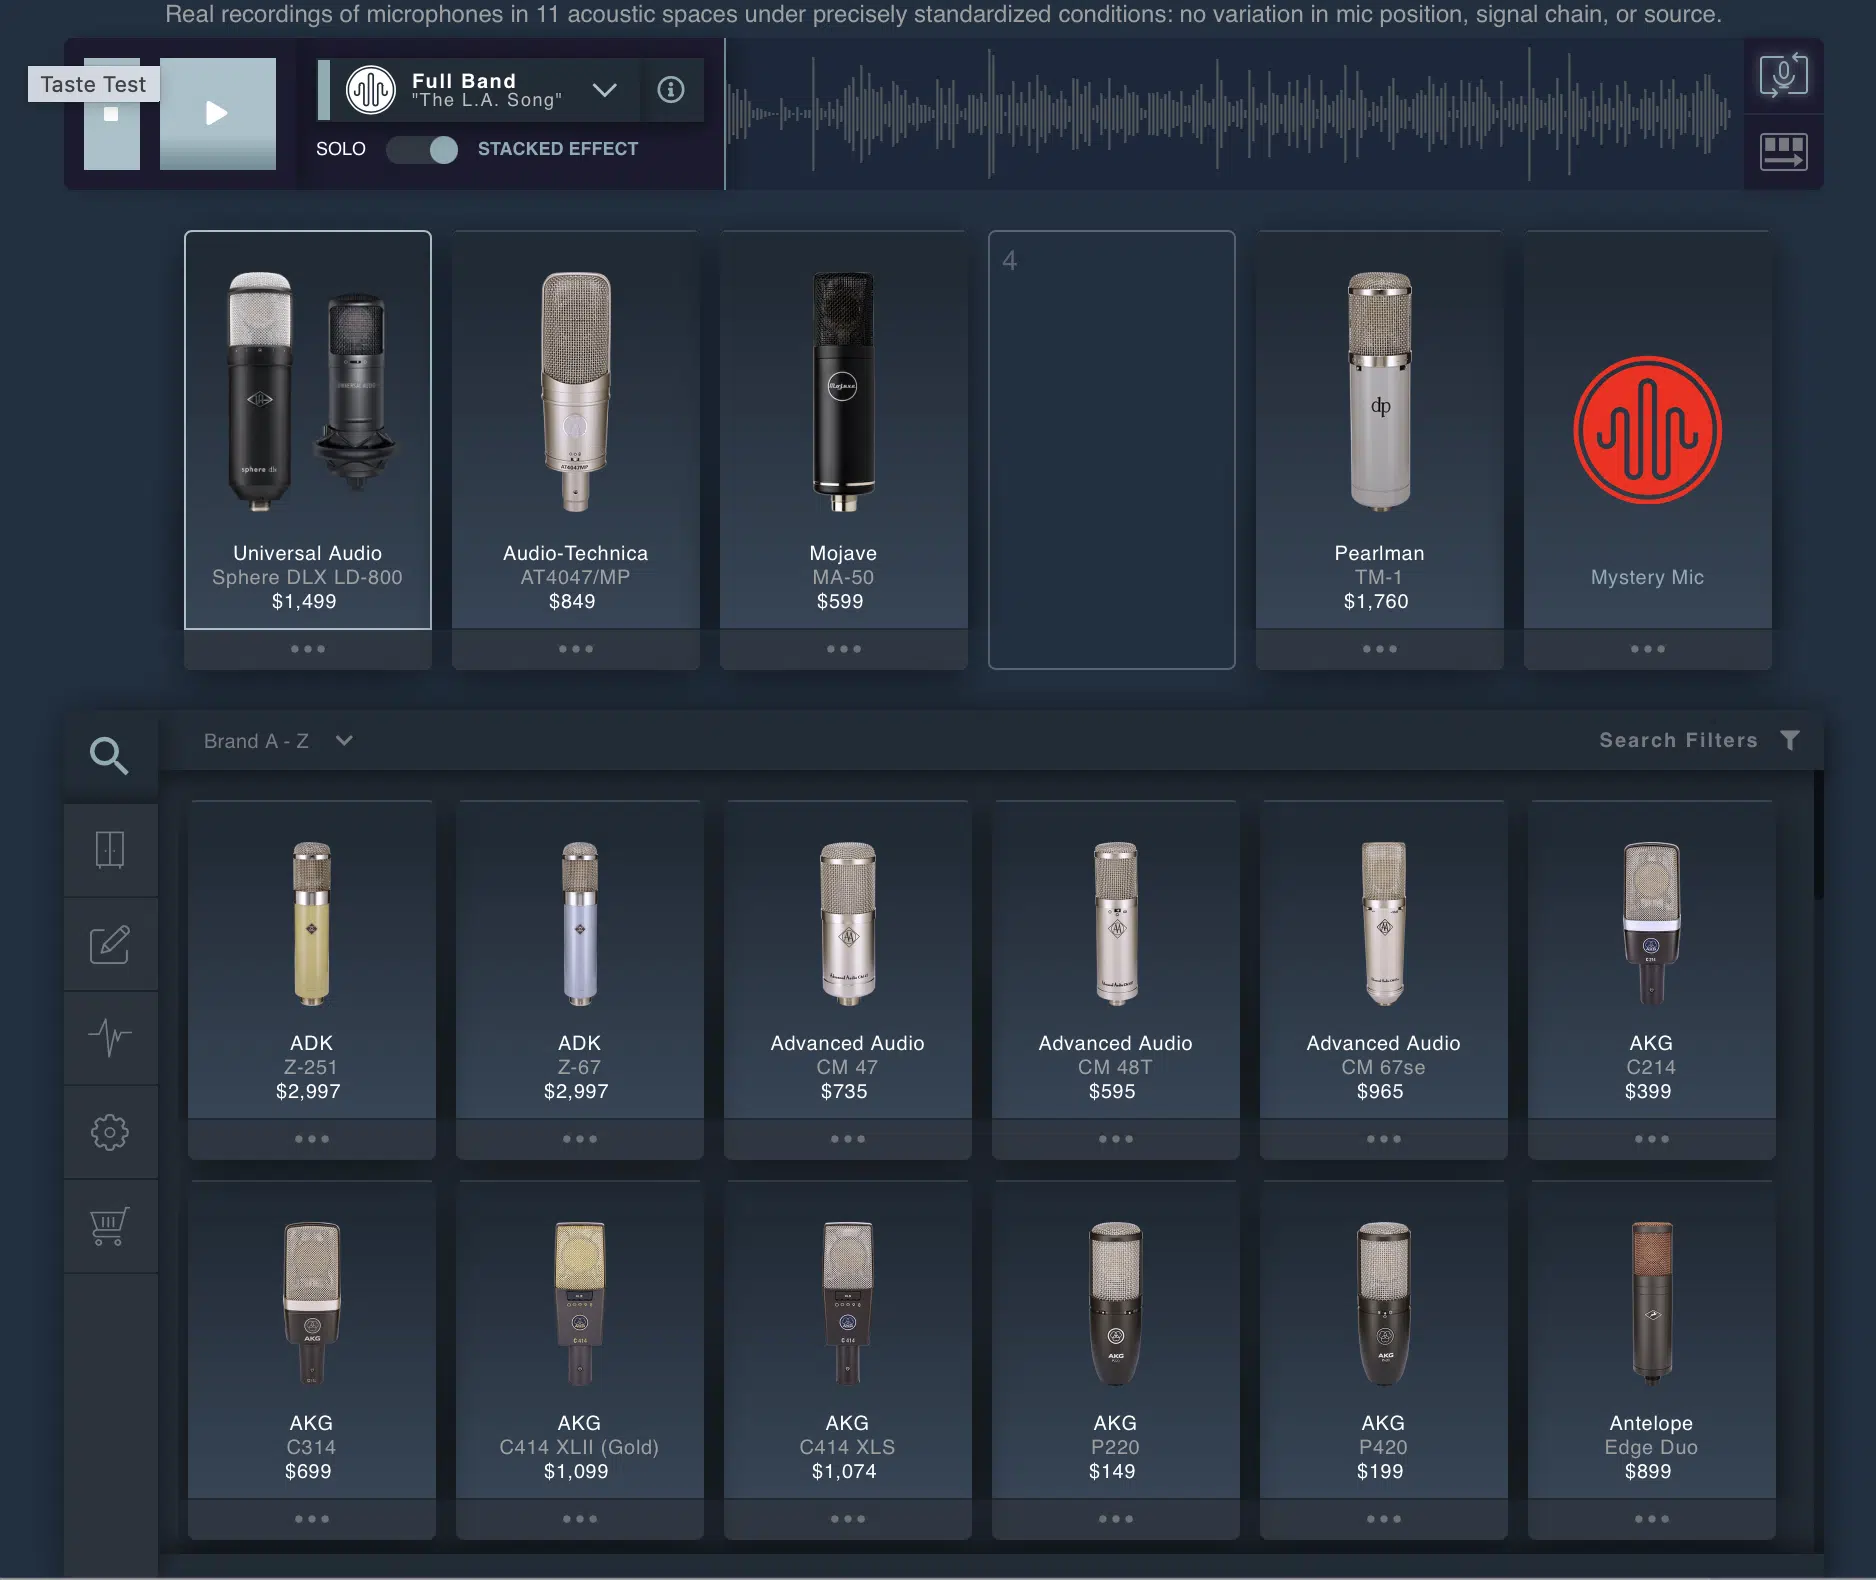The height and width of the screenshot is (1580, 1876).
Task: Open the search panel in the sidebar
Action: pos(110,755)
